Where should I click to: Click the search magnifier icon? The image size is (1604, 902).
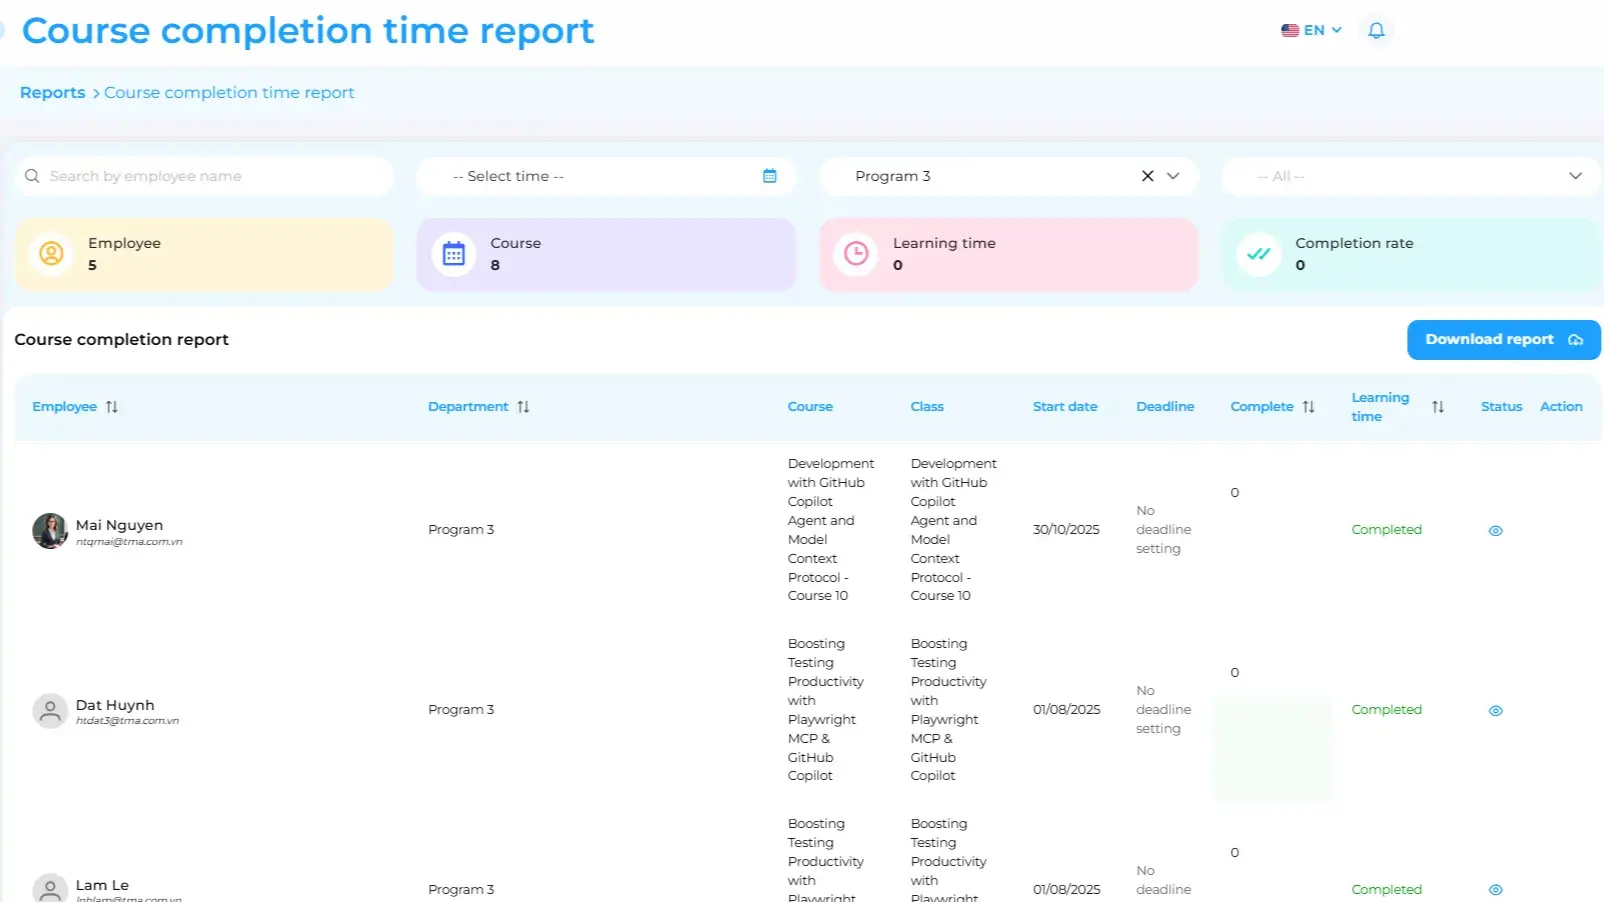pos(32,176)
